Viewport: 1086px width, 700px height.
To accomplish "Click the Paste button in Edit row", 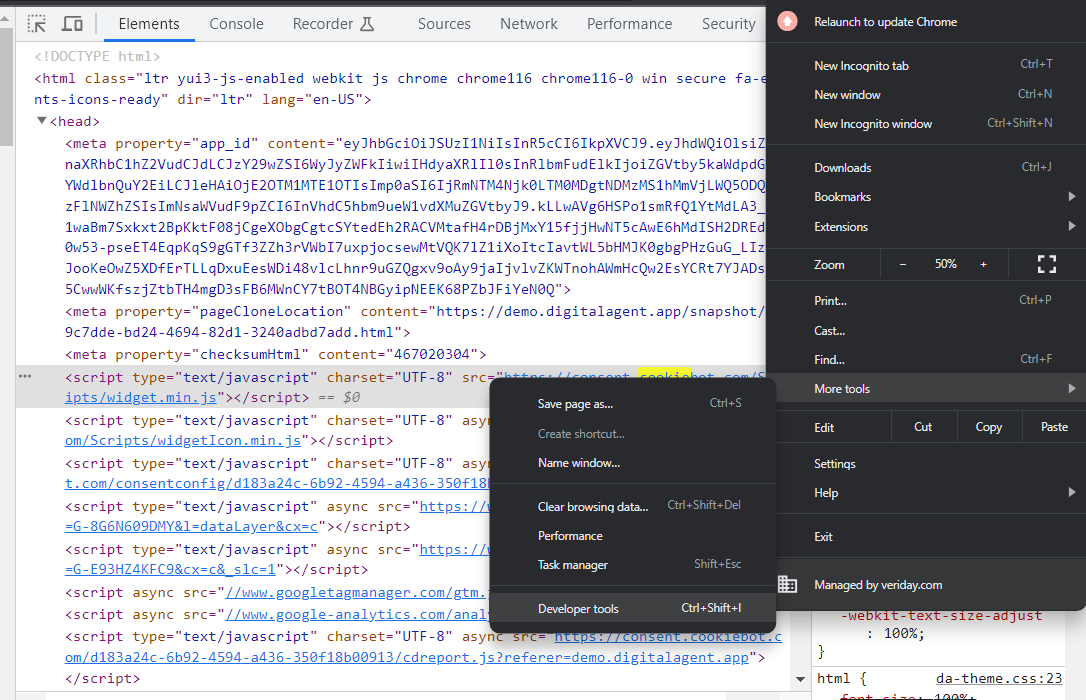I will click(x=1054, y=427).
